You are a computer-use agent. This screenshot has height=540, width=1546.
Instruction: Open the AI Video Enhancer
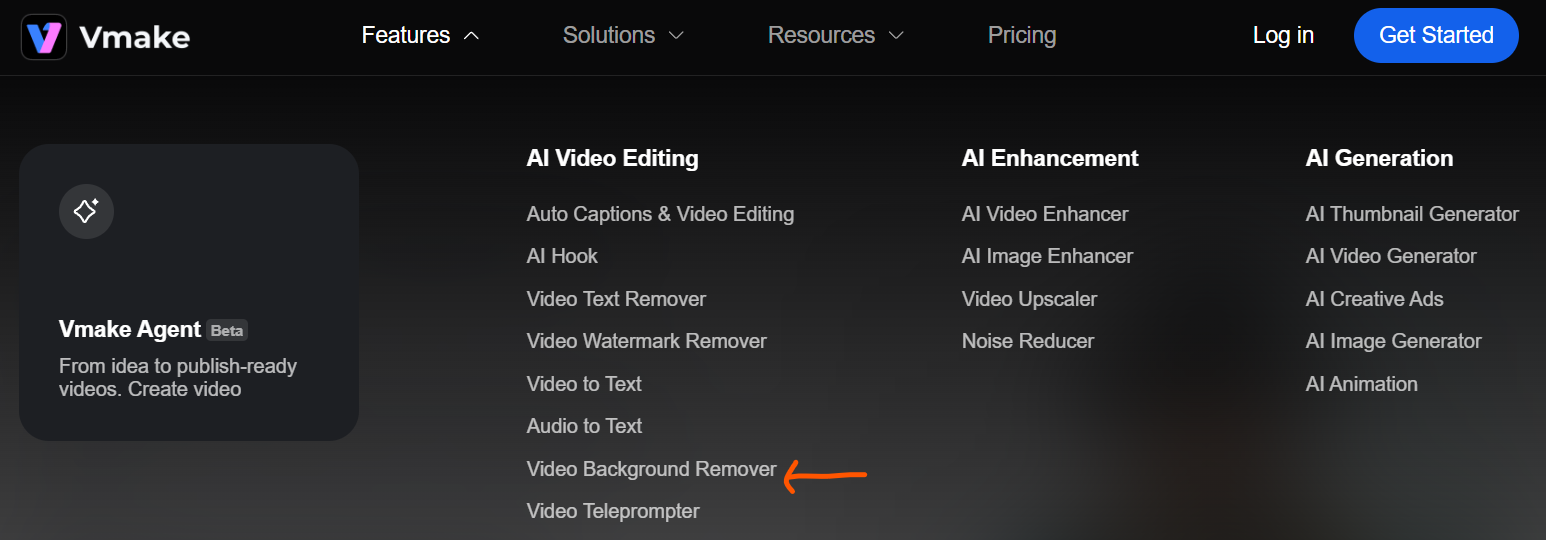1044,214
